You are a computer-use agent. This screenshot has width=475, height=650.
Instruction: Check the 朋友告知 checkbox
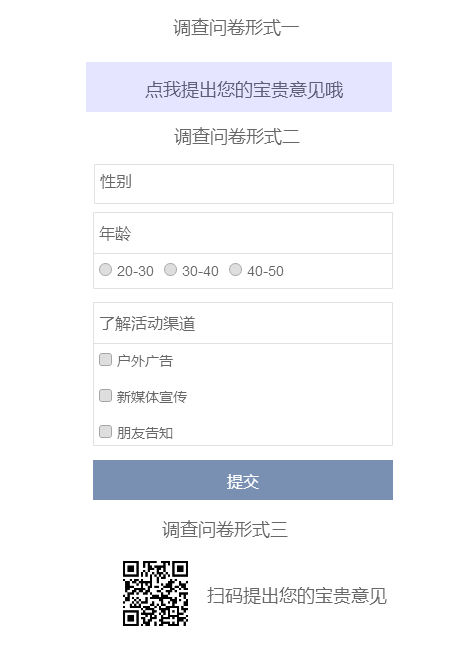click(x=105, y=432)
